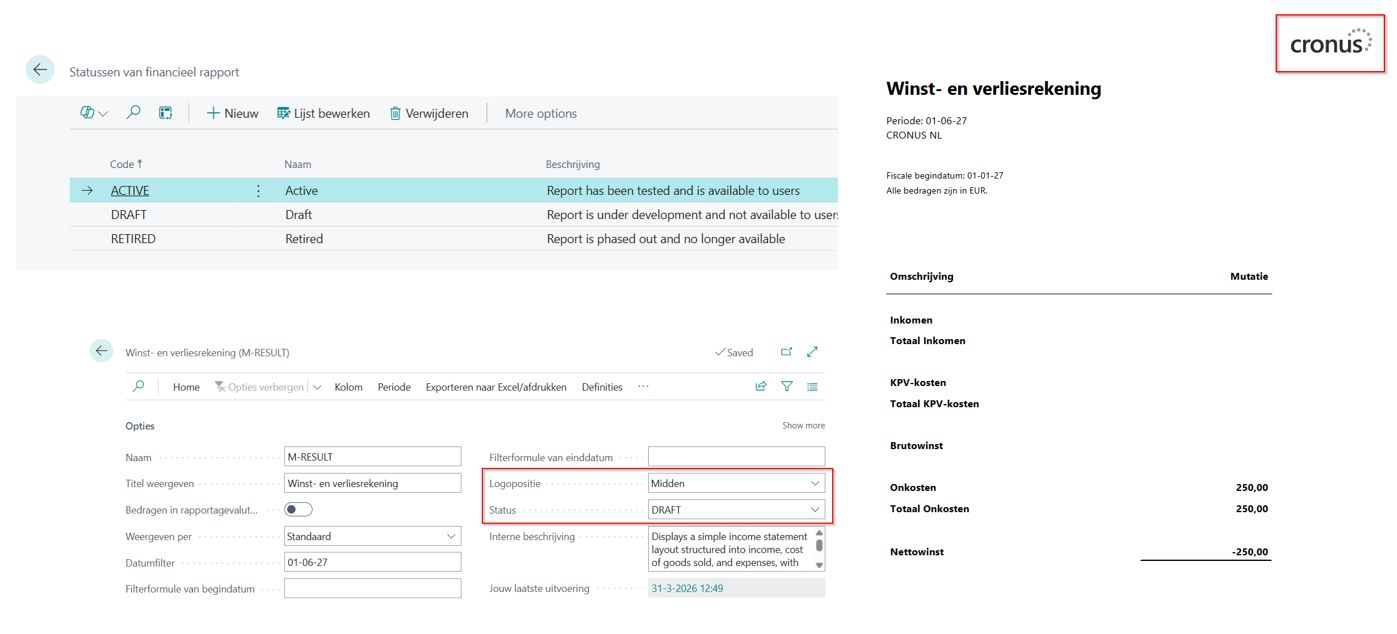Click the Brutowinst row in report
The height and width of the screenshot is (634, 1397).
[x=1079, y=446]
